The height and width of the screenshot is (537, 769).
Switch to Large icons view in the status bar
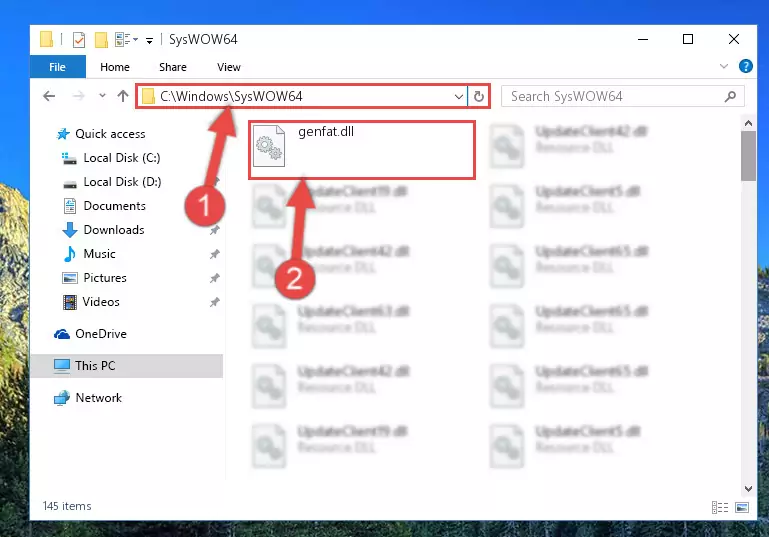(x=742, y=507)
